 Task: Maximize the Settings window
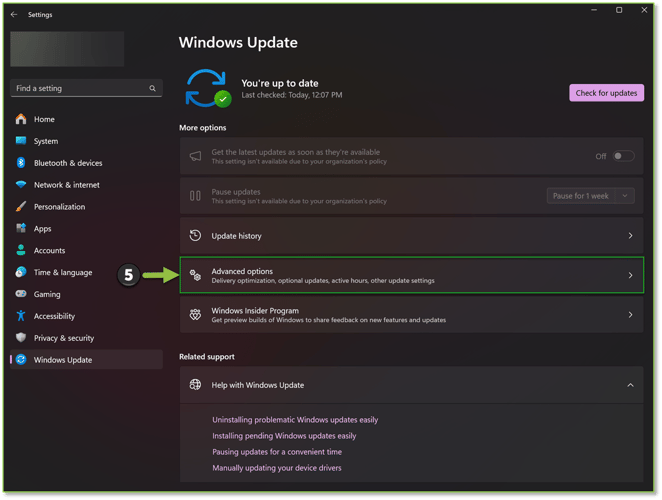pyautogui.click(x=619, y=10)
